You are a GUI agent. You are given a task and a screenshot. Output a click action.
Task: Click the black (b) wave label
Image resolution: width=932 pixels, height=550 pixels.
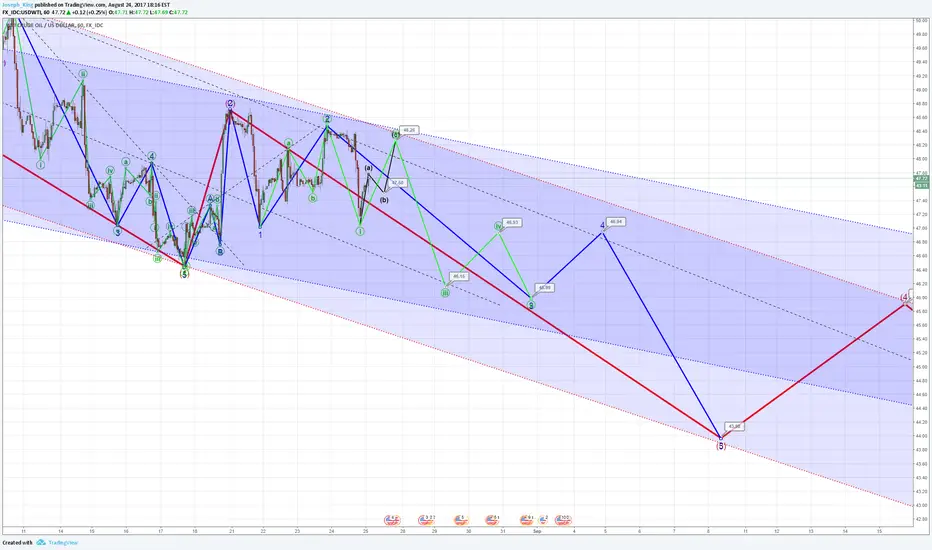point(384,200)
